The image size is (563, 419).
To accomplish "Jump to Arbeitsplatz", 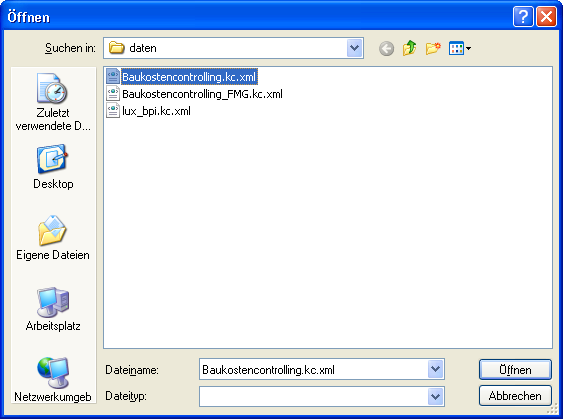I will [x=53, y=309].
